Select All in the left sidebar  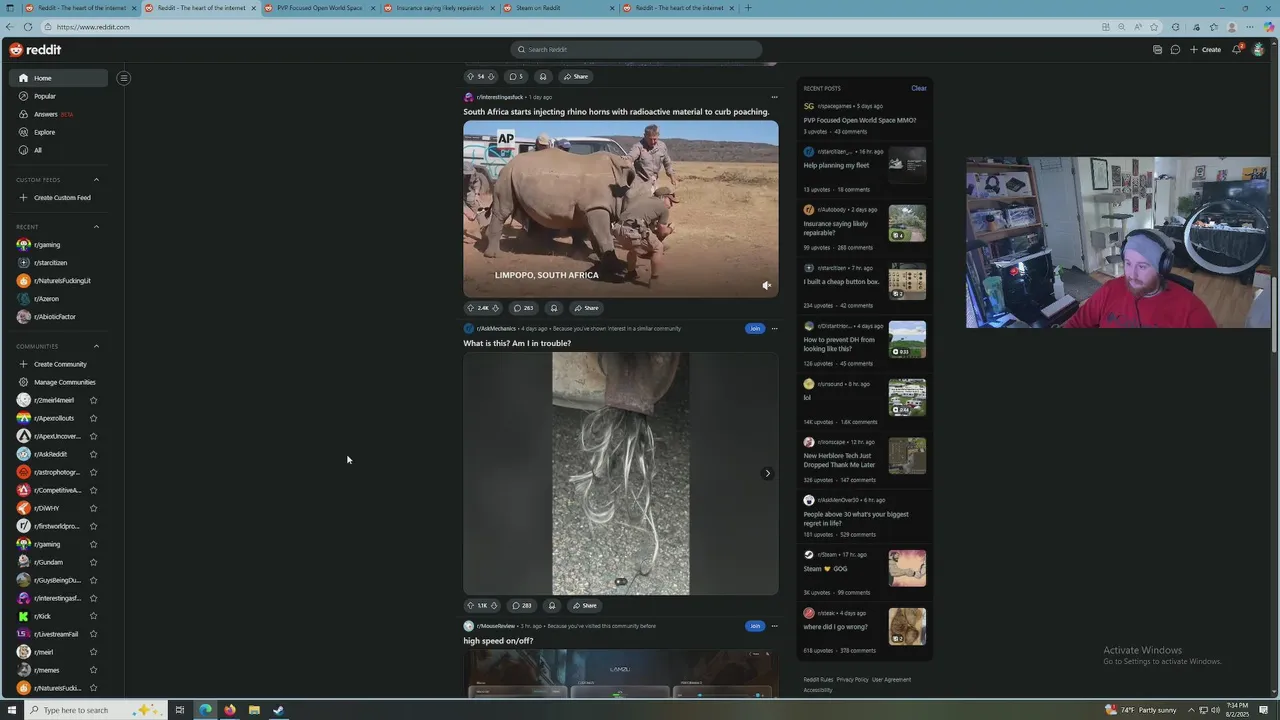click(59, 150)
